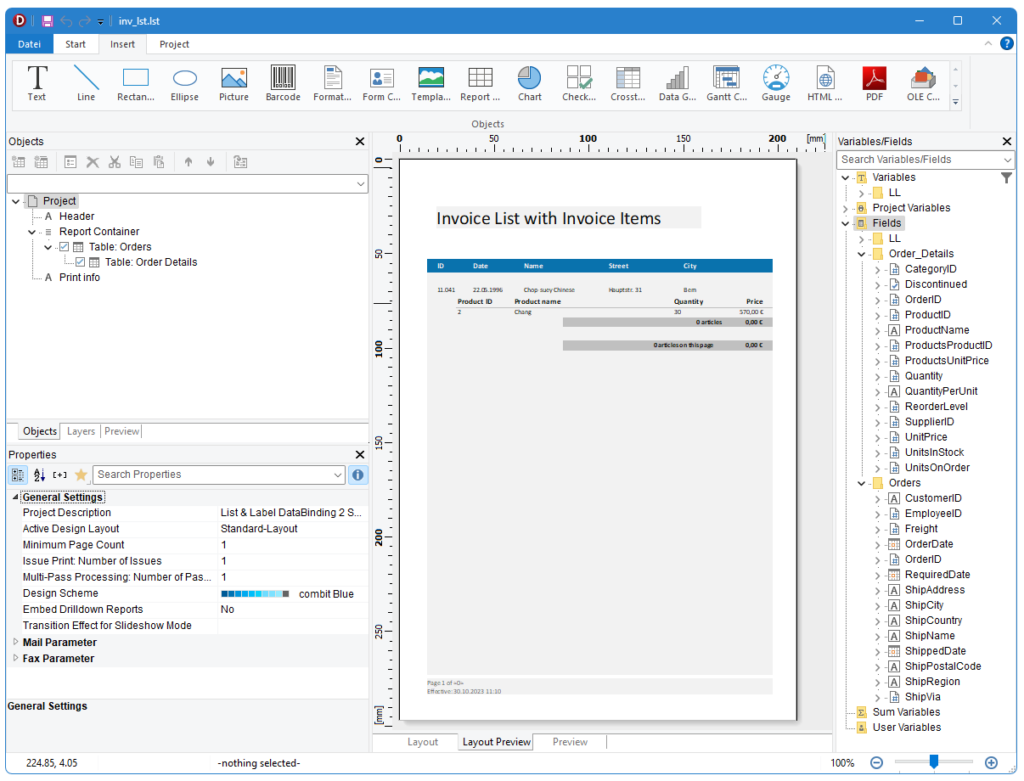Insert an OLE Container object
The width and height of the screenshot is (1024, 781).
[x=923, y=83]
